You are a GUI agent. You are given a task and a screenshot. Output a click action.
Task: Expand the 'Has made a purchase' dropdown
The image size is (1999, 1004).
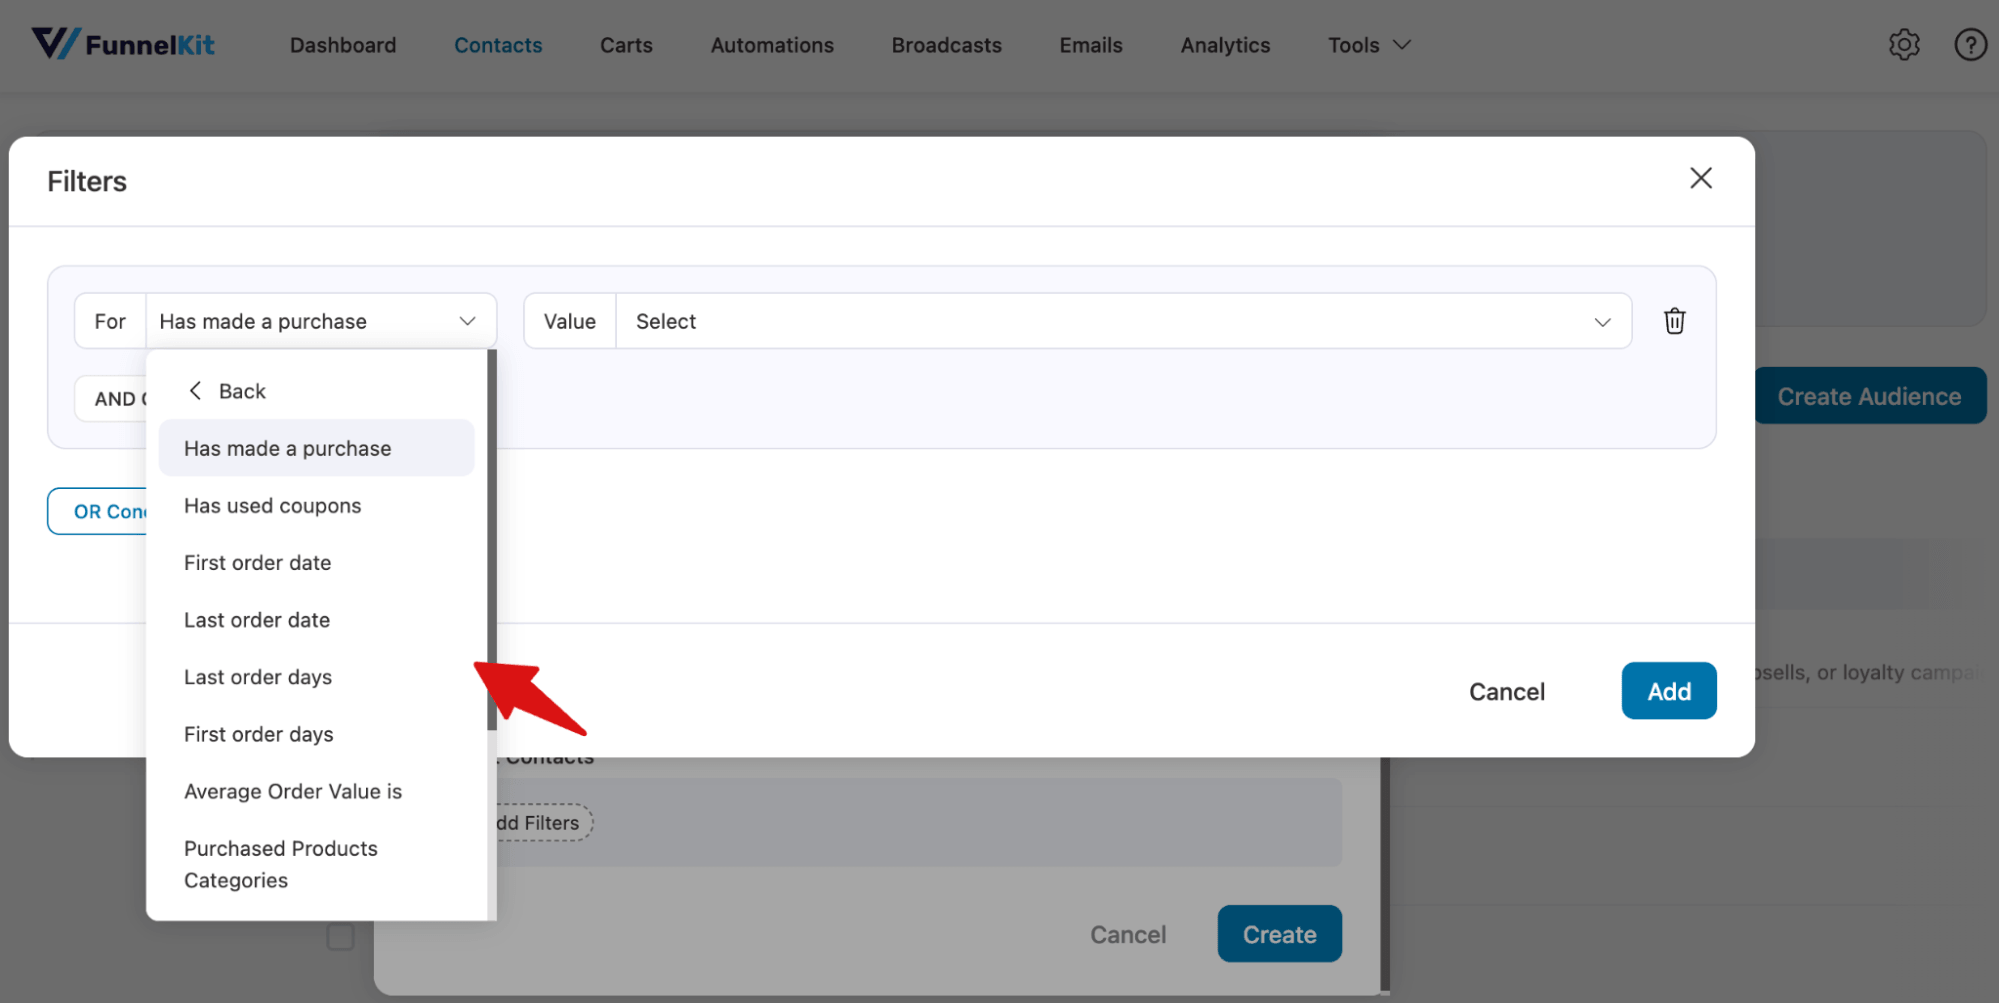click(321, 321)
